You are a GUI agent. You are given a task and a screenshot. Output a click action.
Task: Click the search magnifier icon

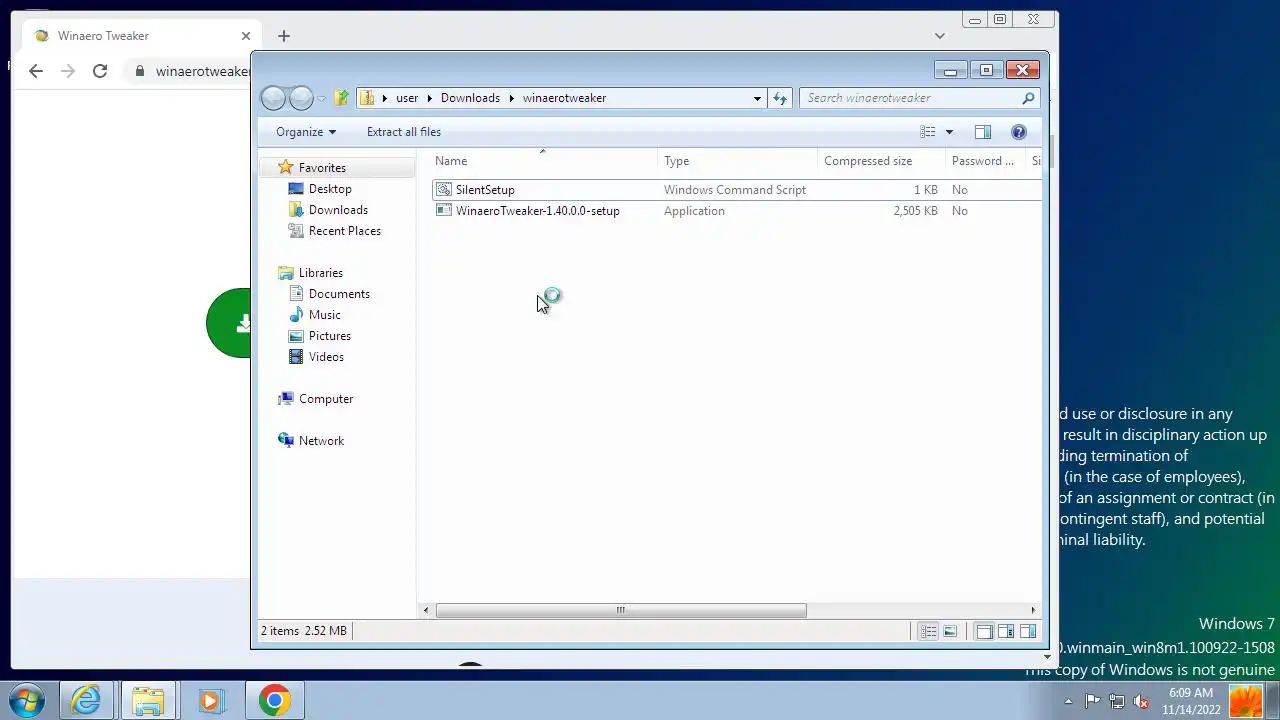[x=1028, y=98]
